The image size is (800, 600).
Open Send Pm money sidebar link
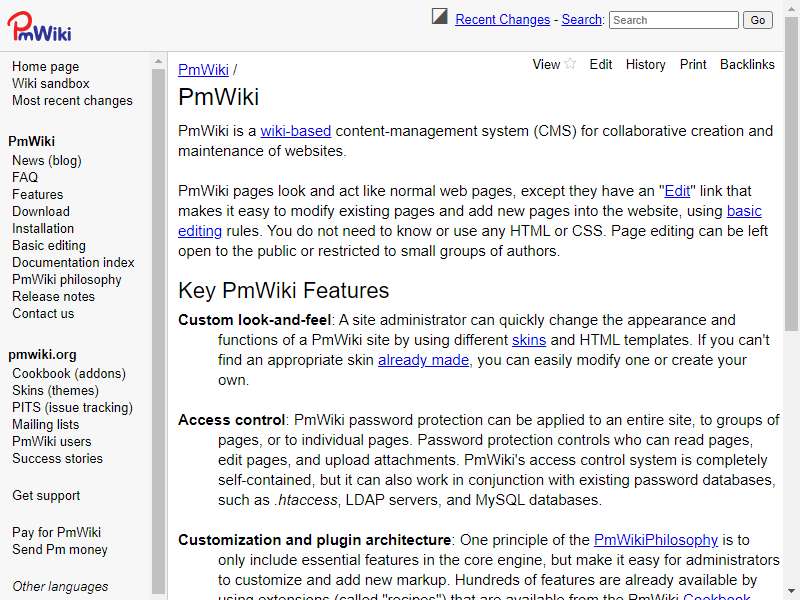pos(60,549)
